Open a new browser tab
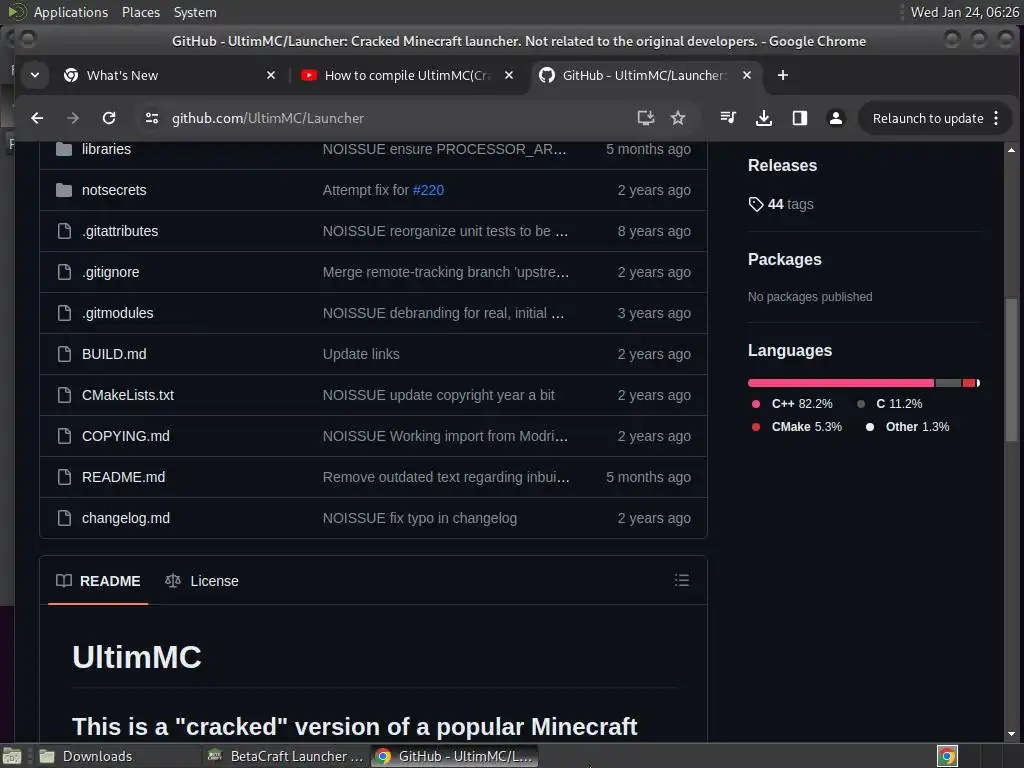Screen dimensions: 1024x768 [782, 75]
